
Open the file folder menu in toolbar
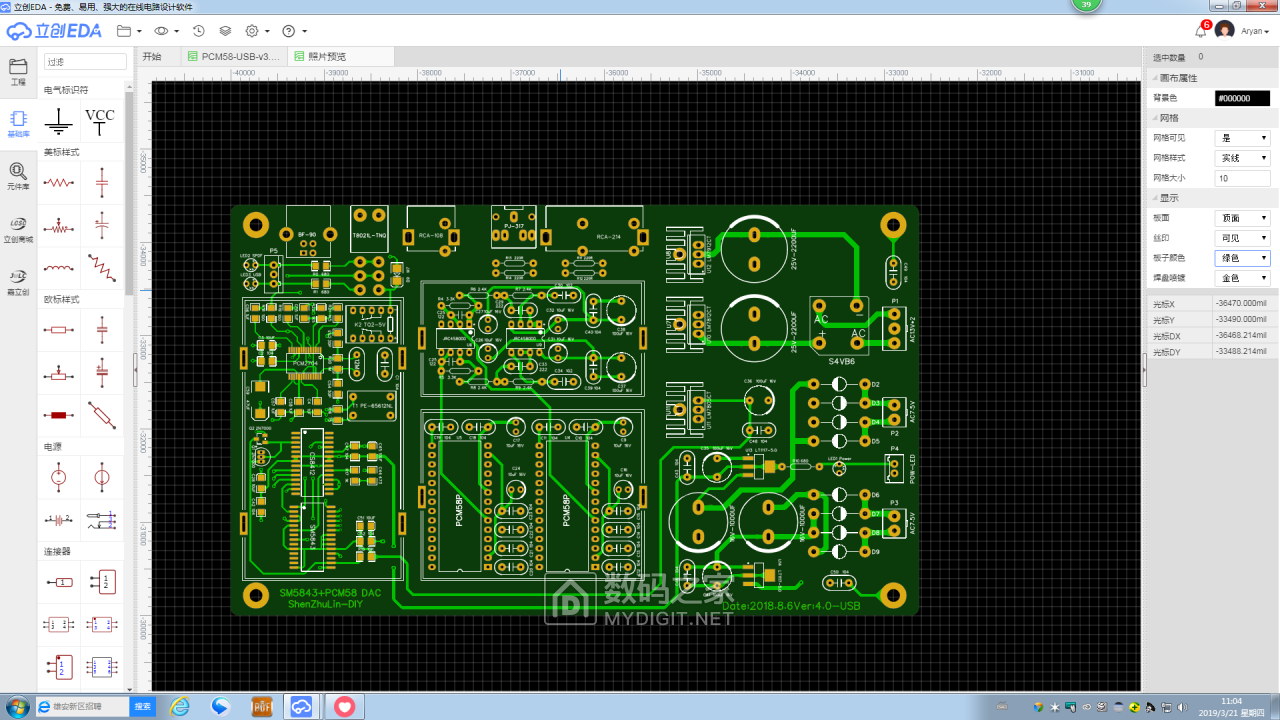[128, 31]
